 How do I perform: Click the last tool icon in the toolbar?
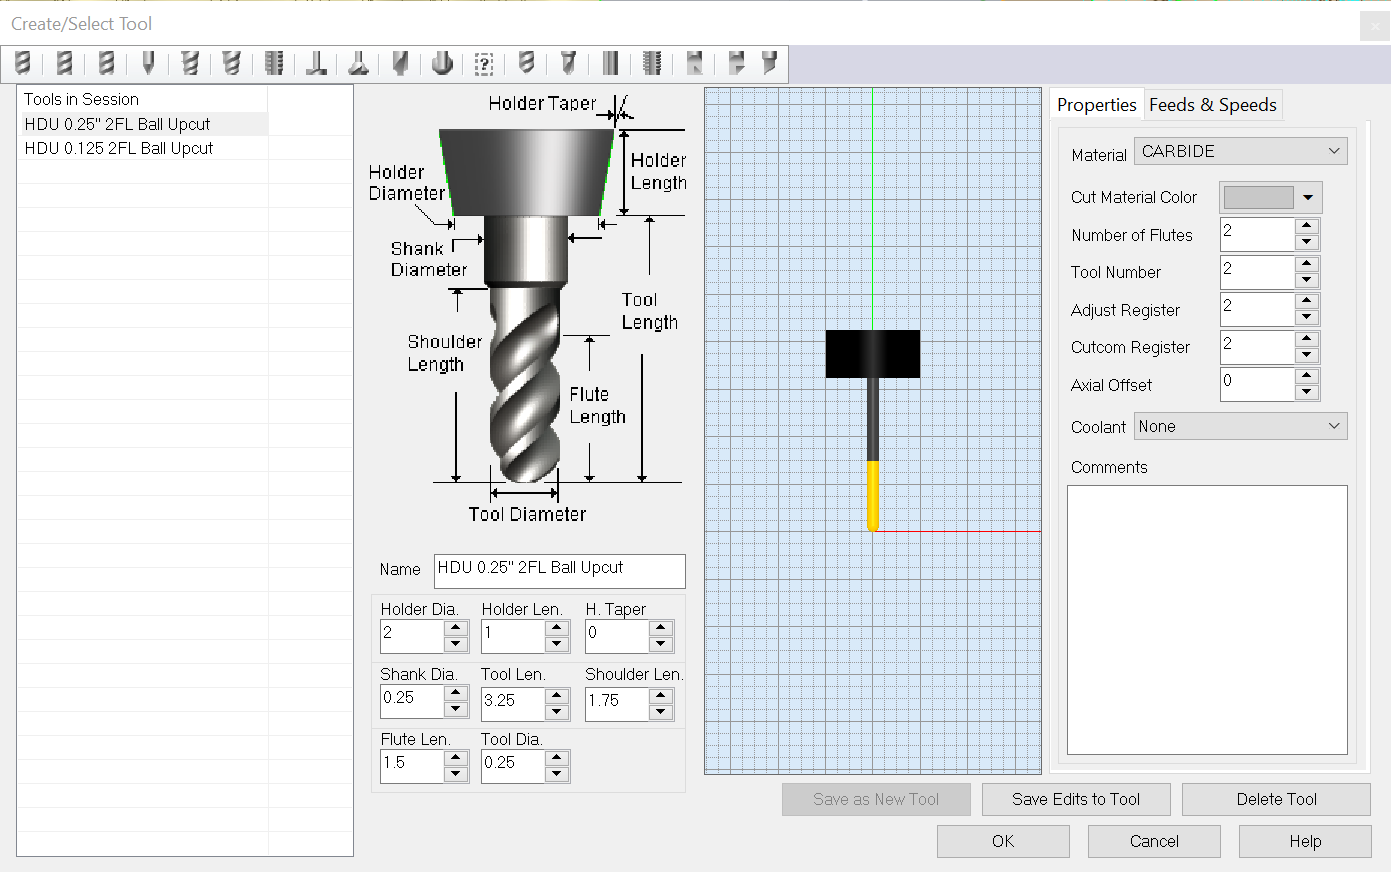pos(769,64)
